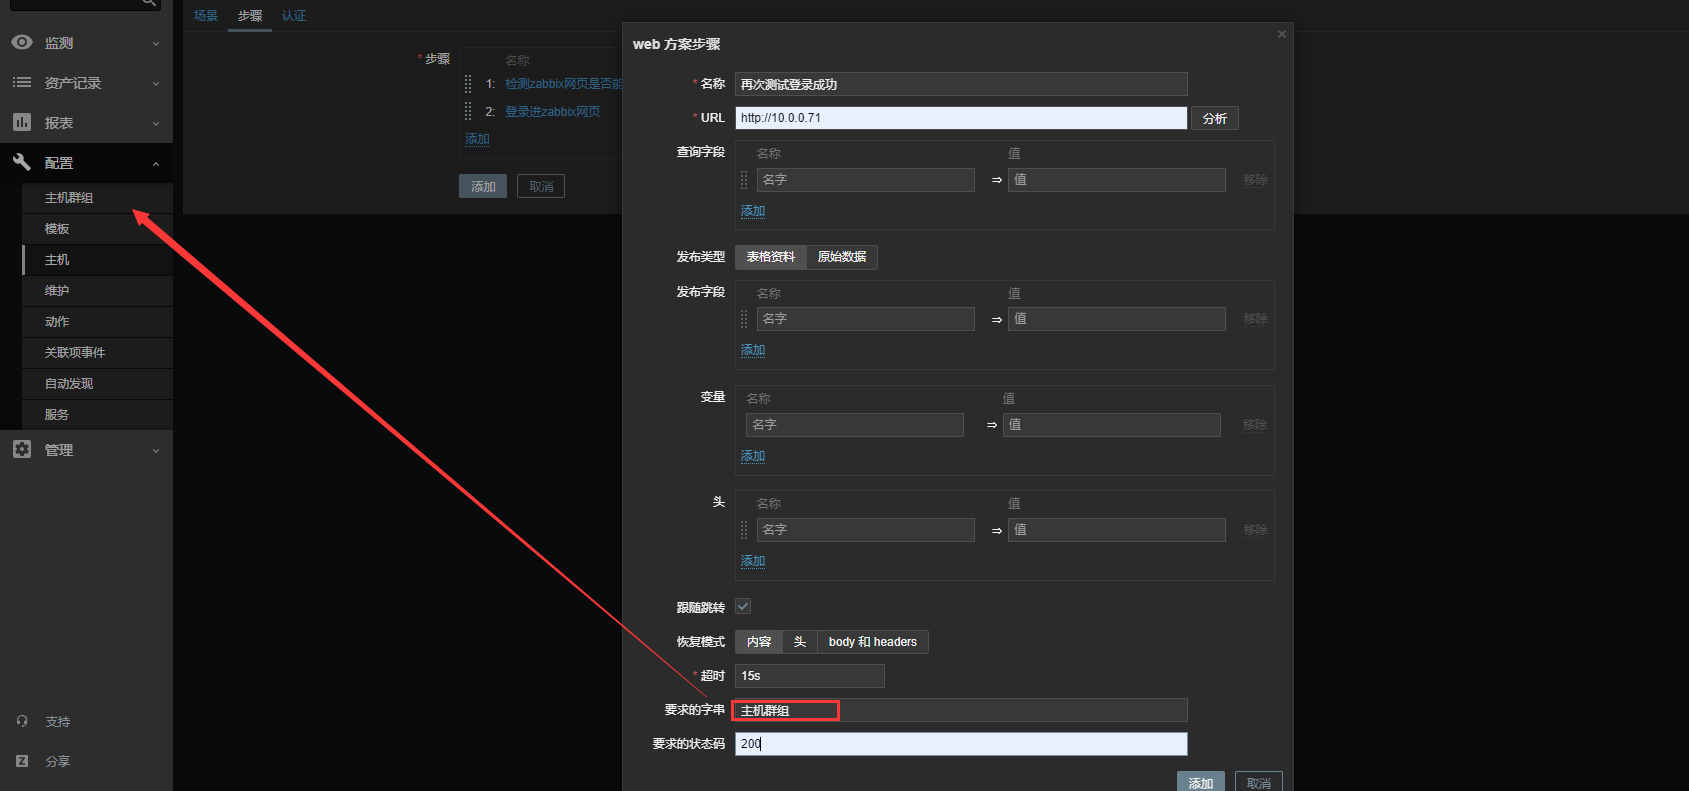
Task: Click drag handle in 查询字段 row
Action: click(744, 180)
